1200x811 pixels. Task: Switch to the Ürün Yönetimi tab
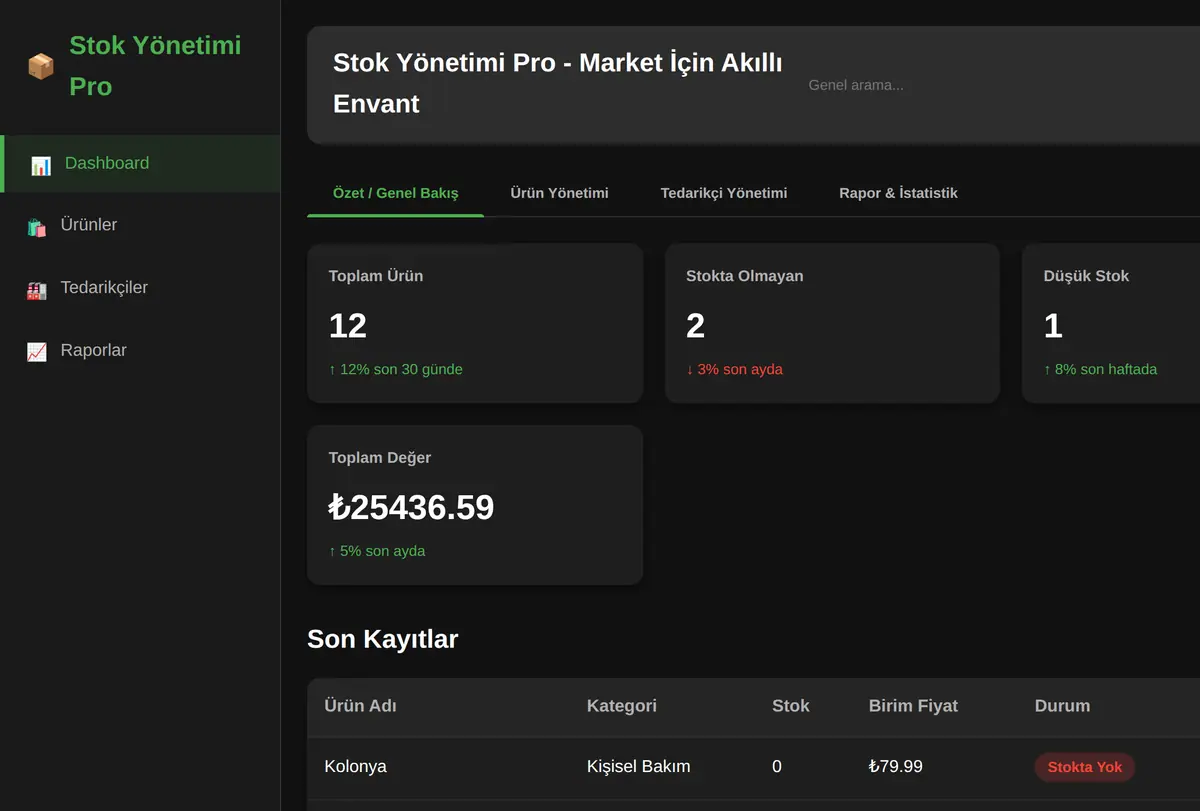coord(559,193)
